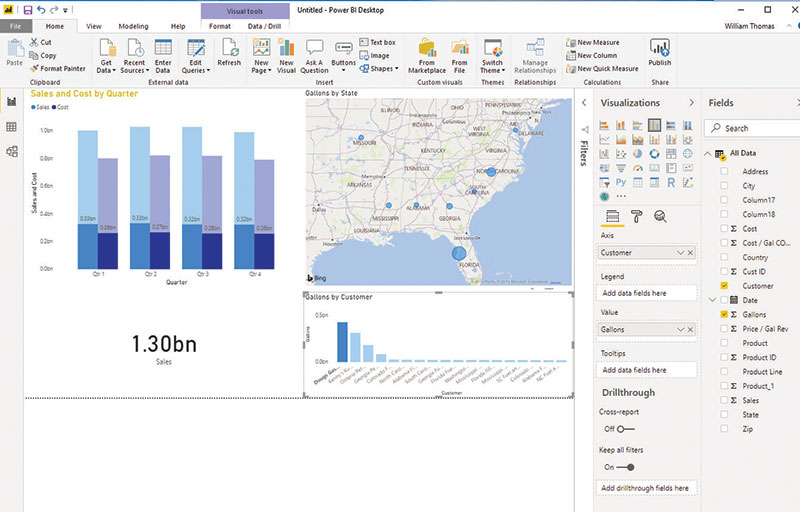This screenshot has width=800, height=512.
Task: Click the From Marketplace custom visuals icon
Action: (427, 55)
